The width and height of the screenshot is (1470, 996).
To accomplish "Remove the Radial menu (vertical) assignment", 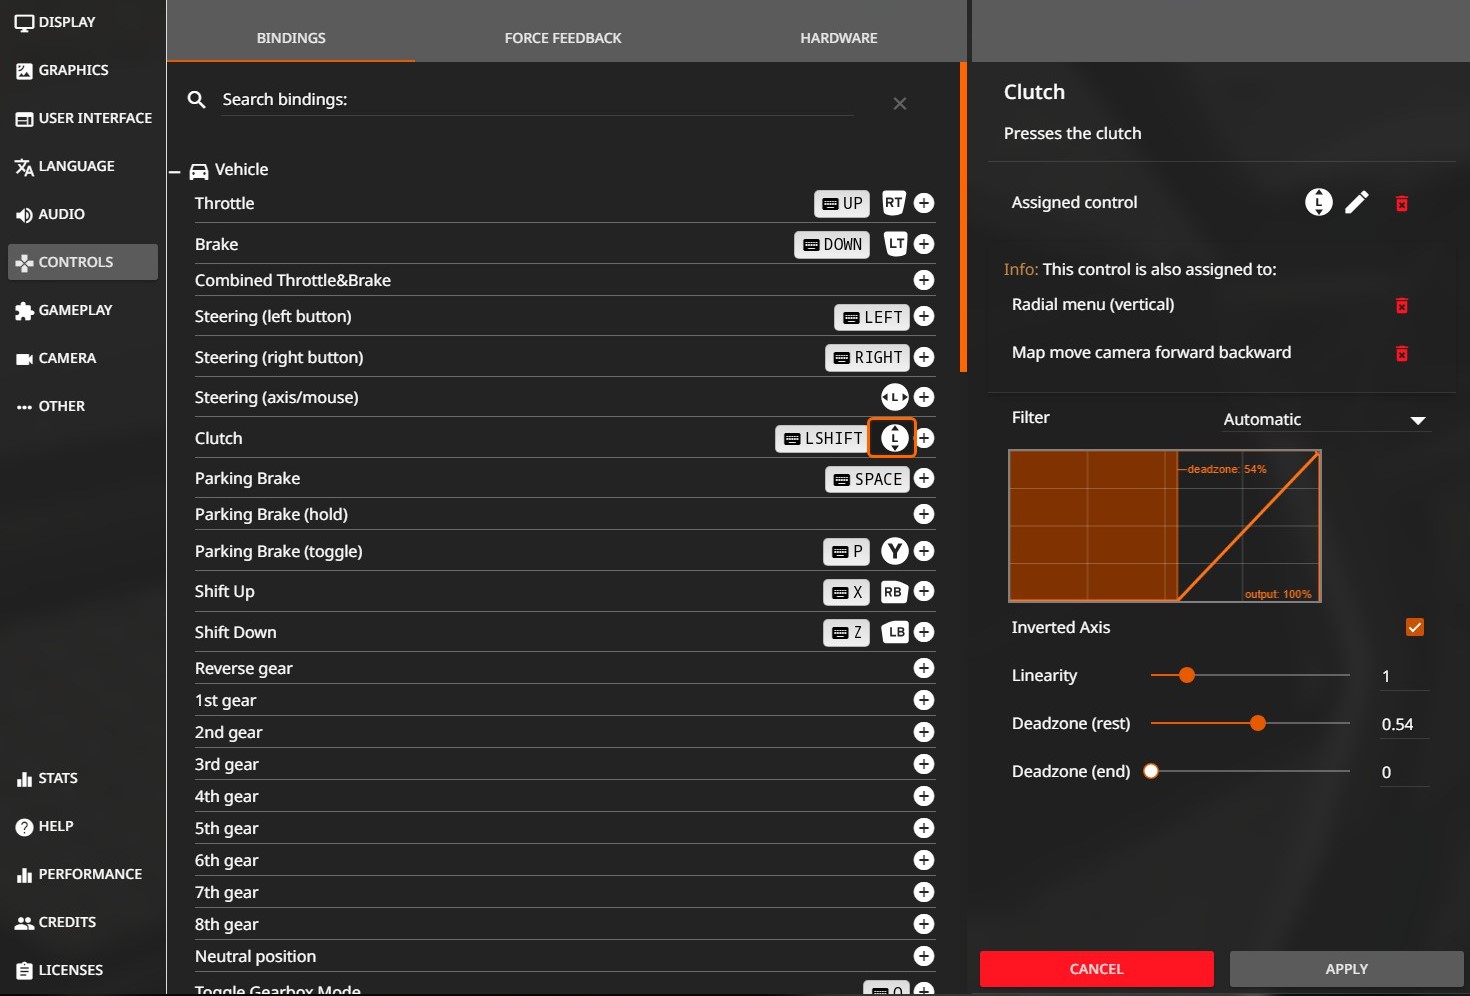I will coord(1402,306).
